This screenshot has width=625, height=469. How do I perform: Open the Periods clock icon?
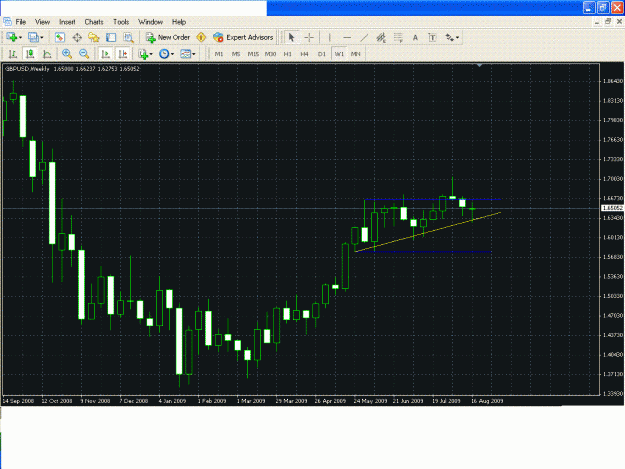coord(164,54)
